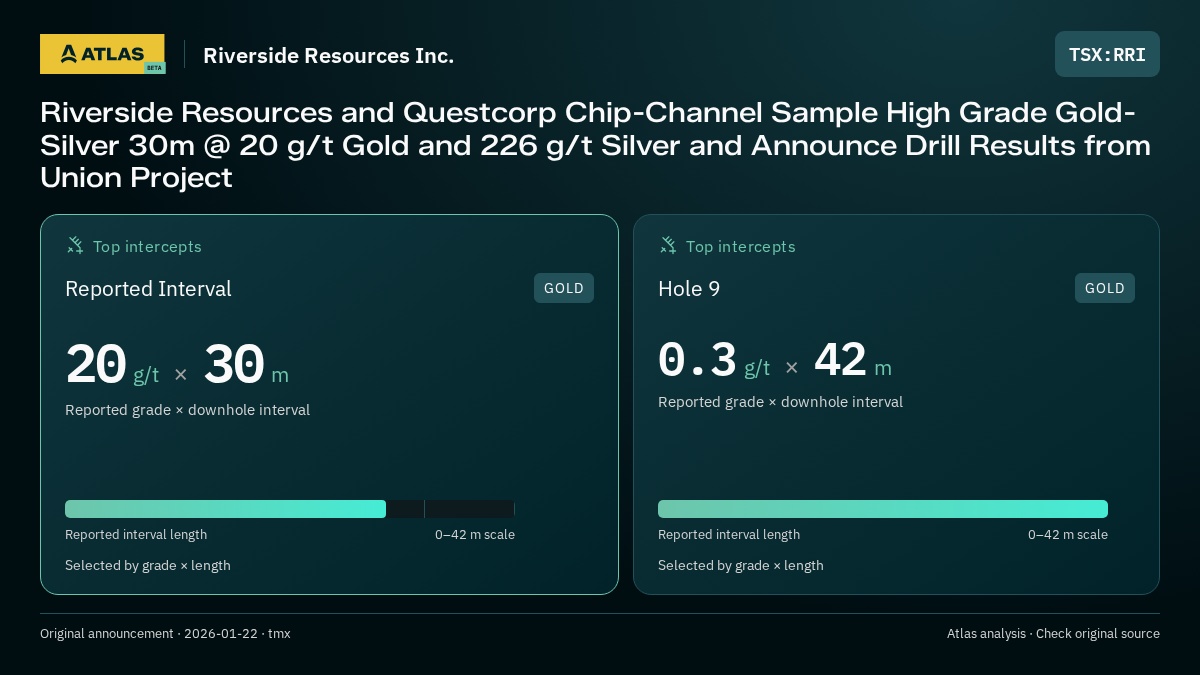Click the Hole 9 interval length bar
Image resolution: width=1200 pixels, height=675 pixels.
coord(883,509)
